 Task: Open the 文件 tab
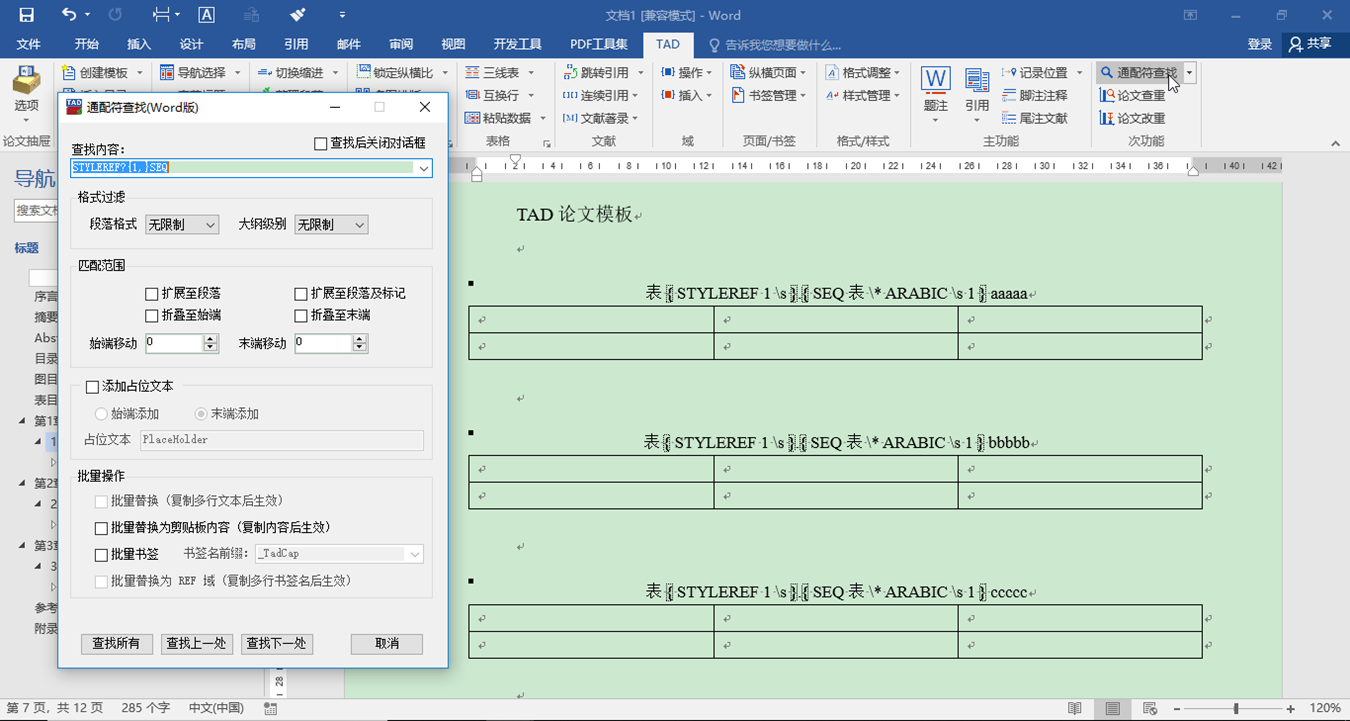click(29, 44)
